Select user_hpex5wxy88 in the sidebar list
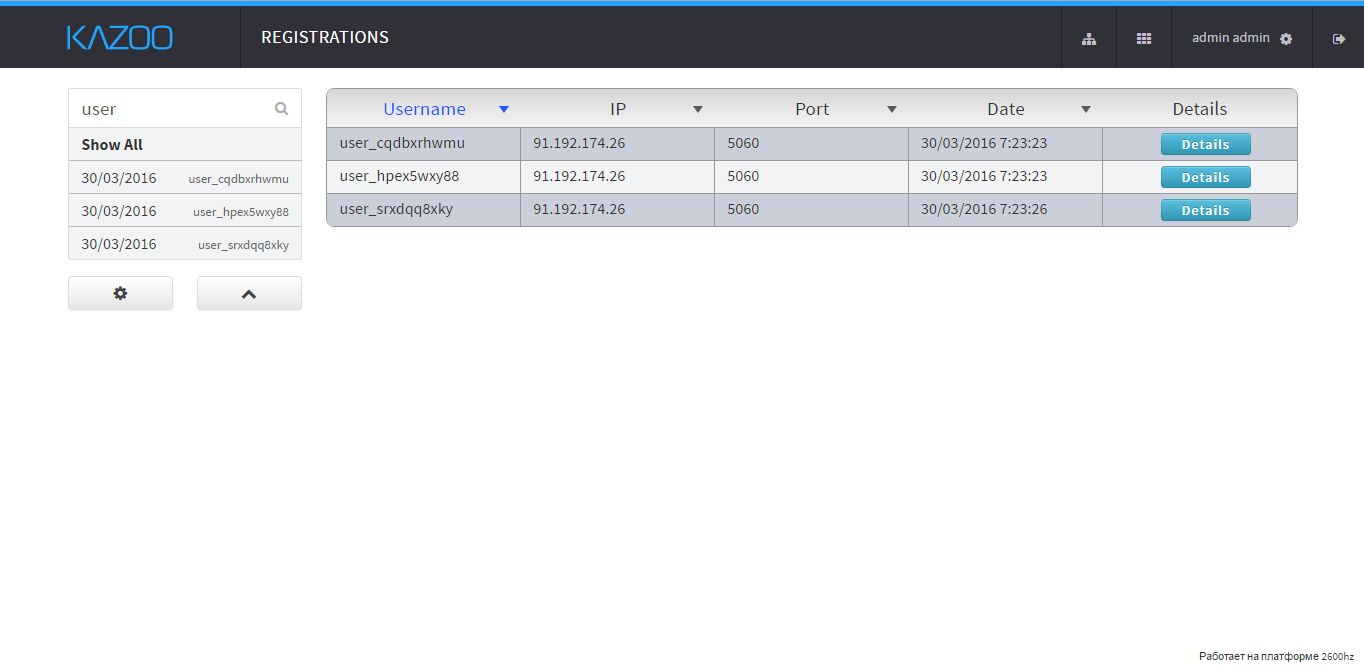Image resolution: width=1364 pixels, height=667 pixels. pos(185,211)
